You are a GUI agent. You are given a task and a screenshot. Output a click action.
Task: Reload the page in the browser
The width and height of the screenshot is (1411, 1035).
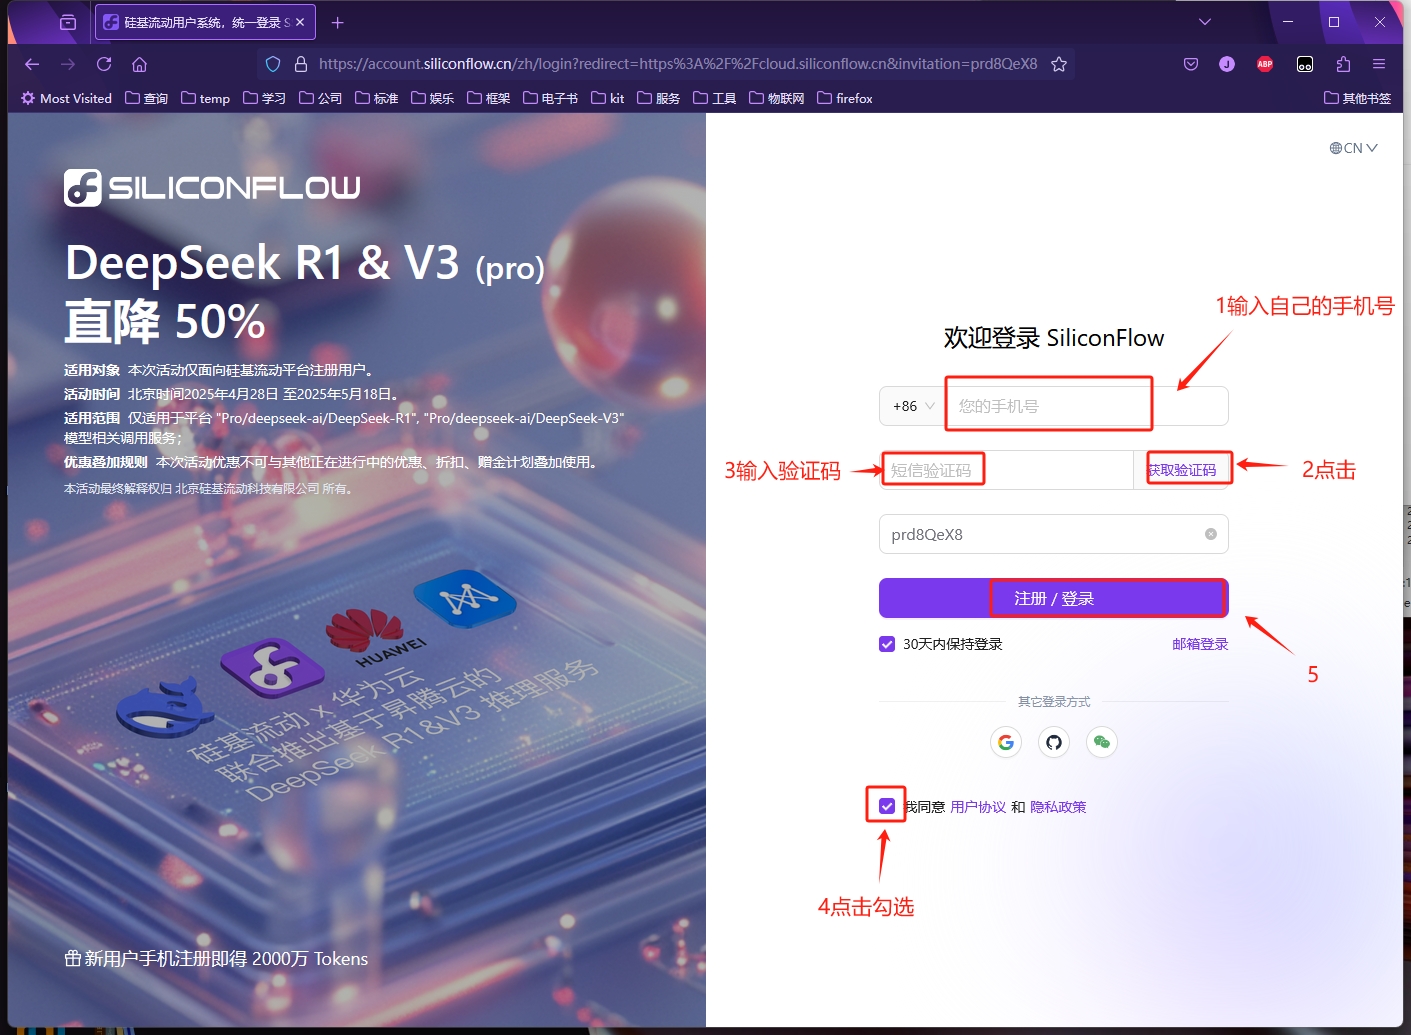104,64
